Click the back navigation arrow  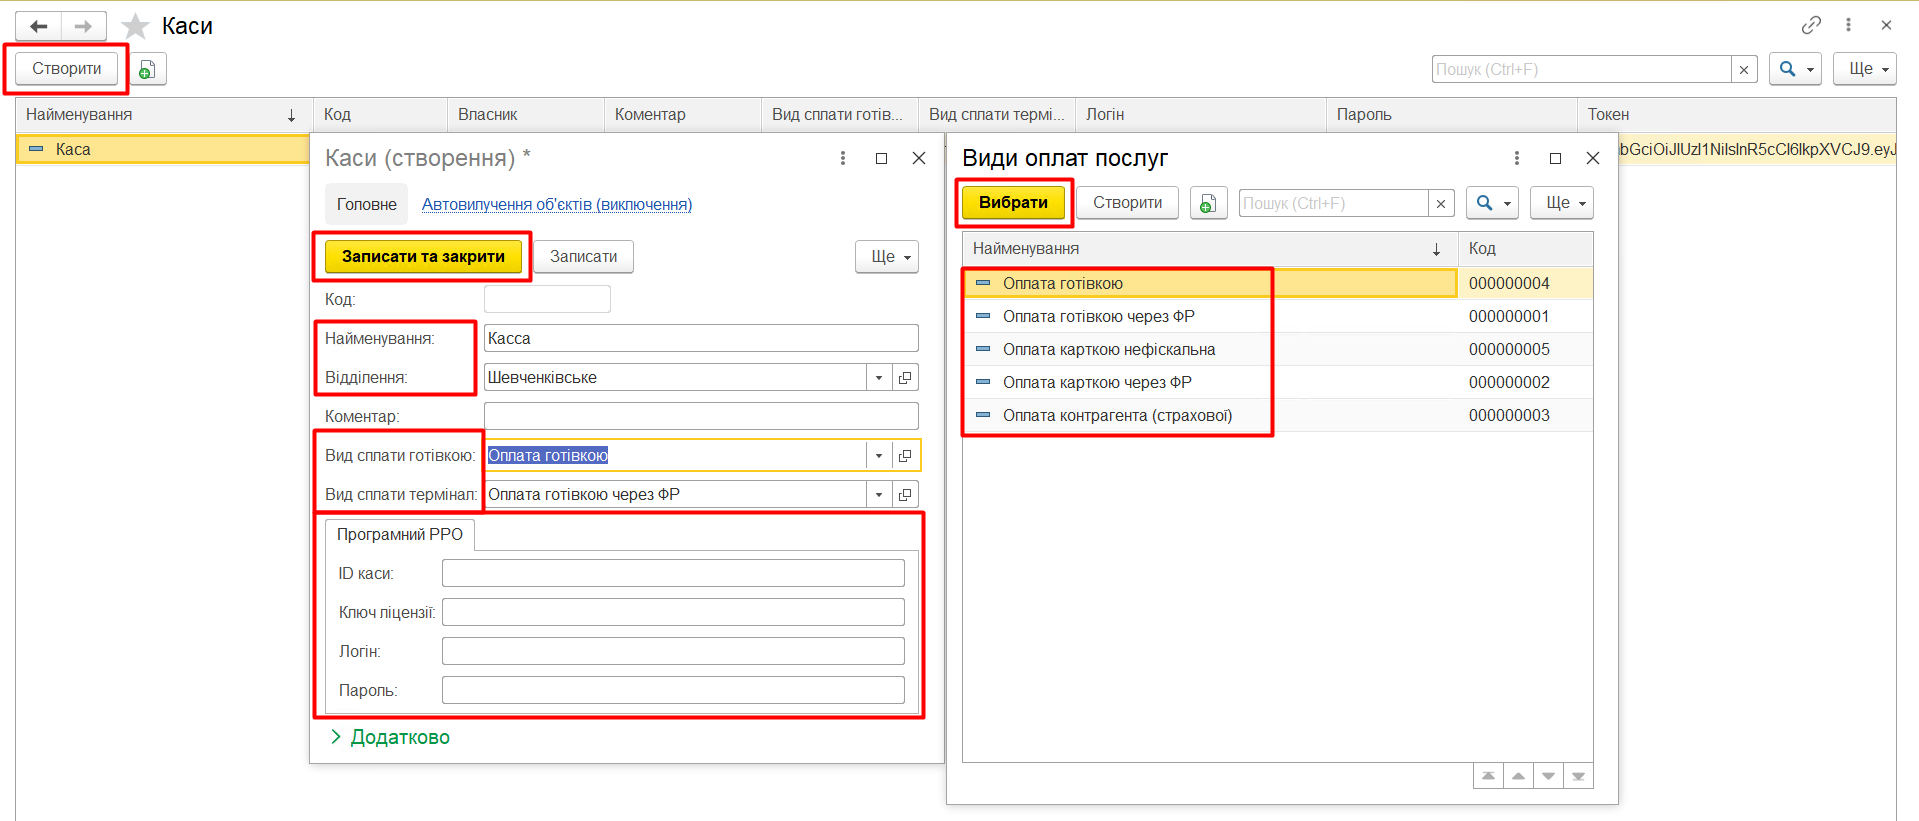[x=39, y=26]
